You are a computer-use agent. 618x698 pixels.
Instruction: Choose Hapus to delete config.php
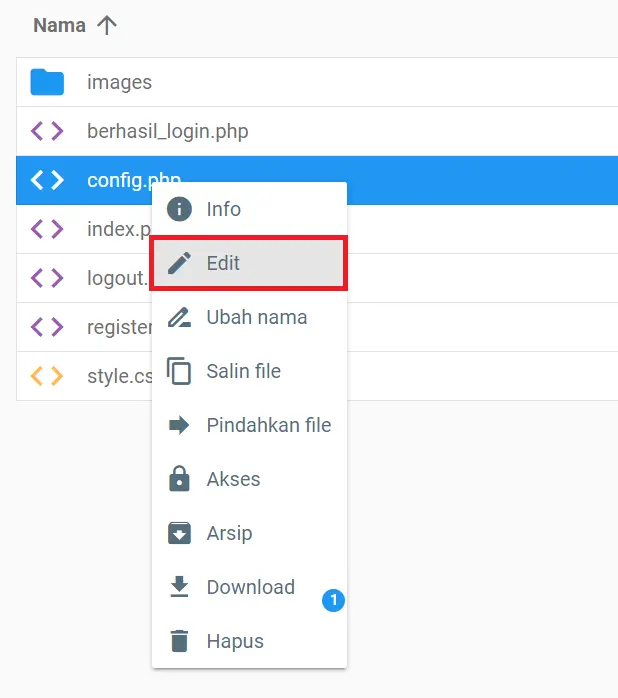point(235,641)
